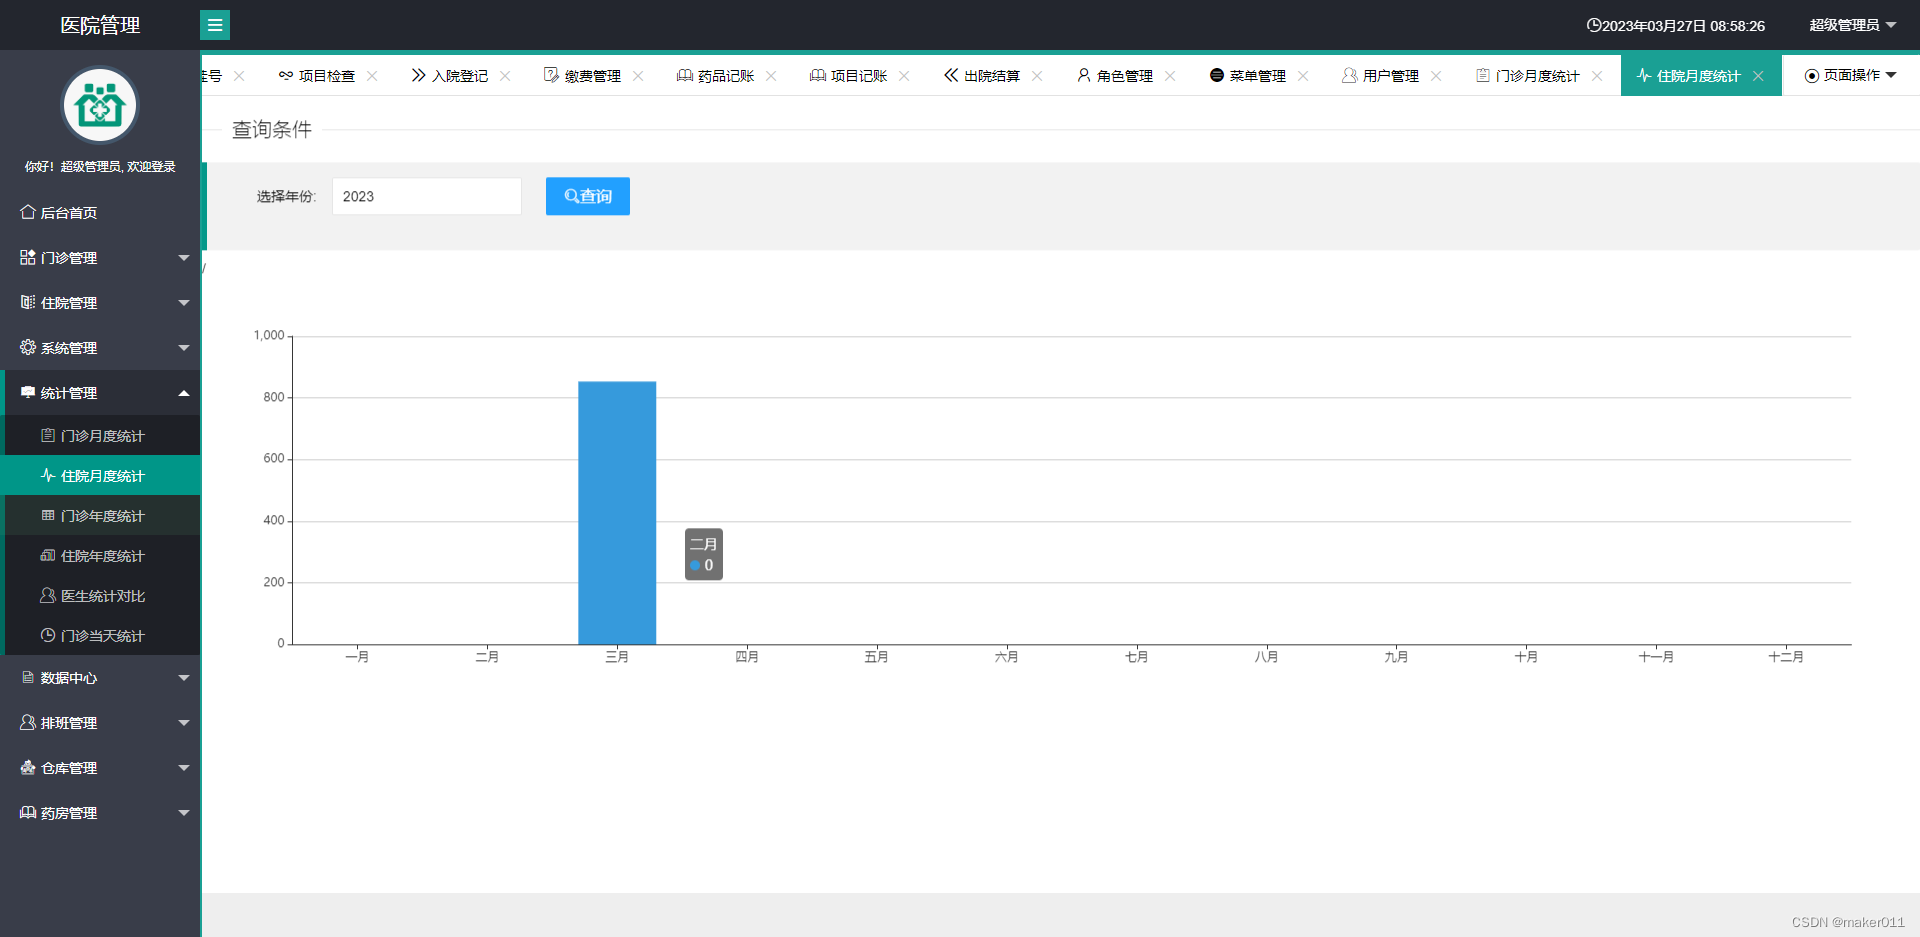The width and height of the screenshot is (1920, 937).
Task: Click the 药房管理 book icon
Action: tap(28, 812)
